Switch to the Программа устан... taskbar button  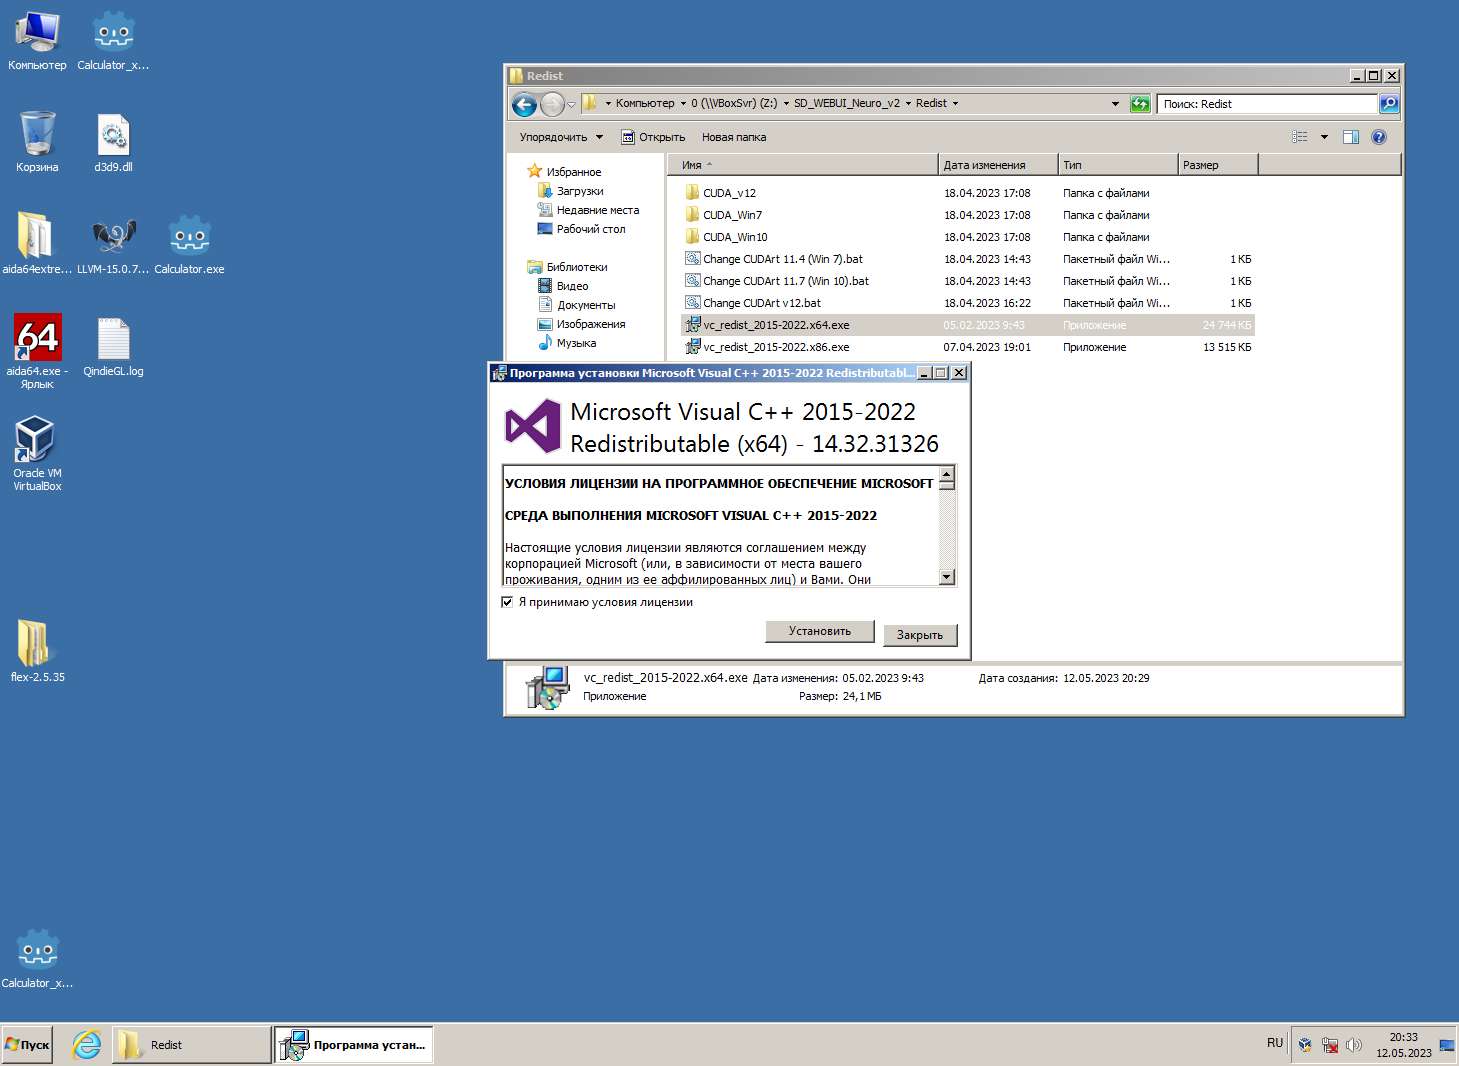click(x=354, y=1045)
